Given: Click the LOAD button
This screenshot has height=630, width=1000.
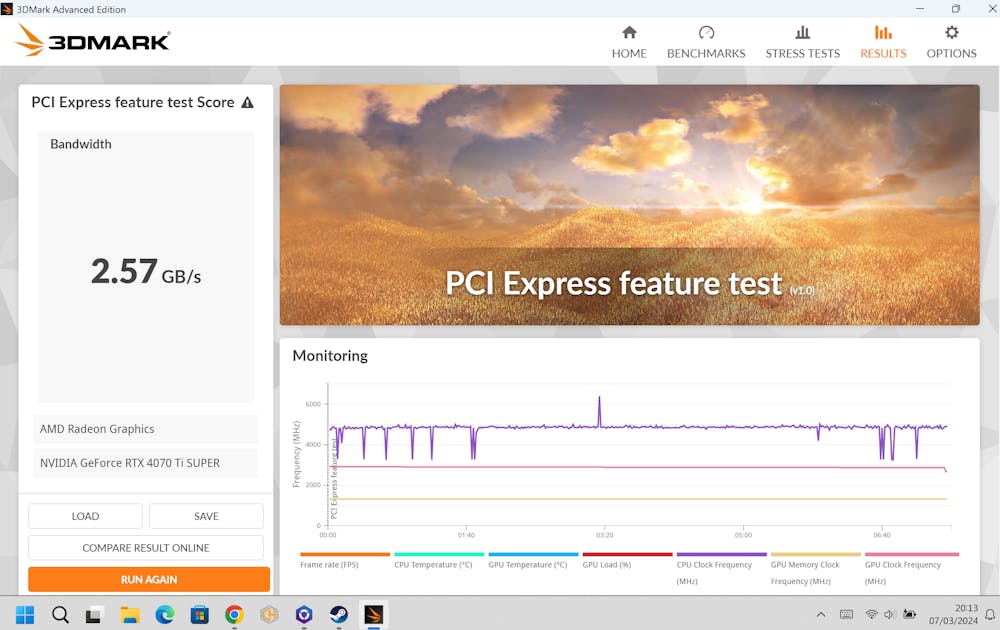Looking at the screenshot, I should tap(85, 516).
